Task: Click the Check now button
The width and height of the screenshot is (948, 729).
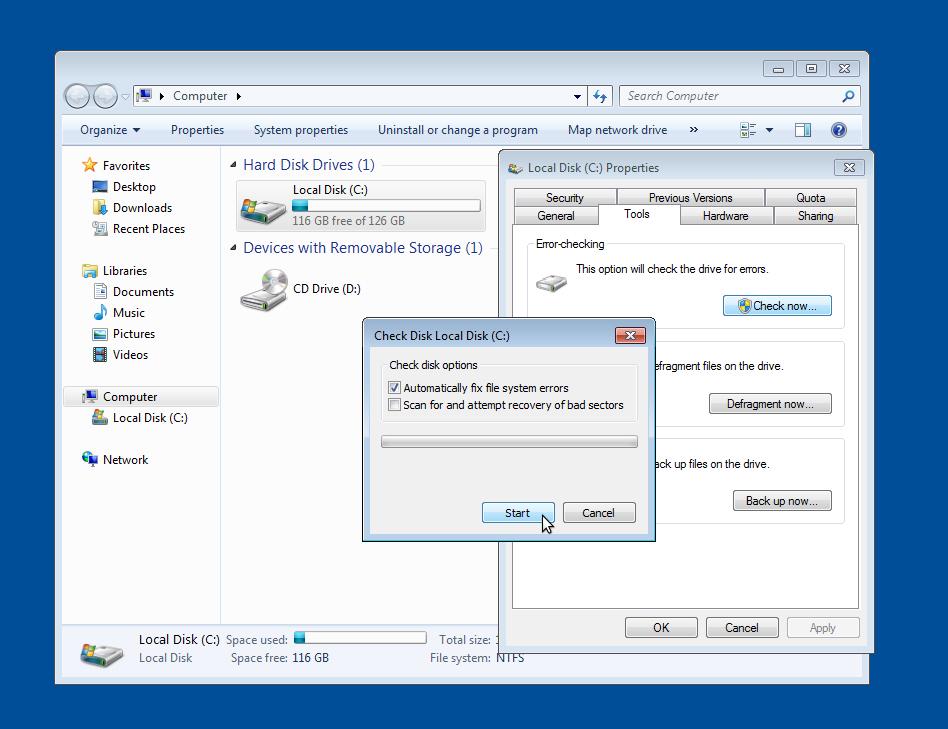Action: pos(778,306)
